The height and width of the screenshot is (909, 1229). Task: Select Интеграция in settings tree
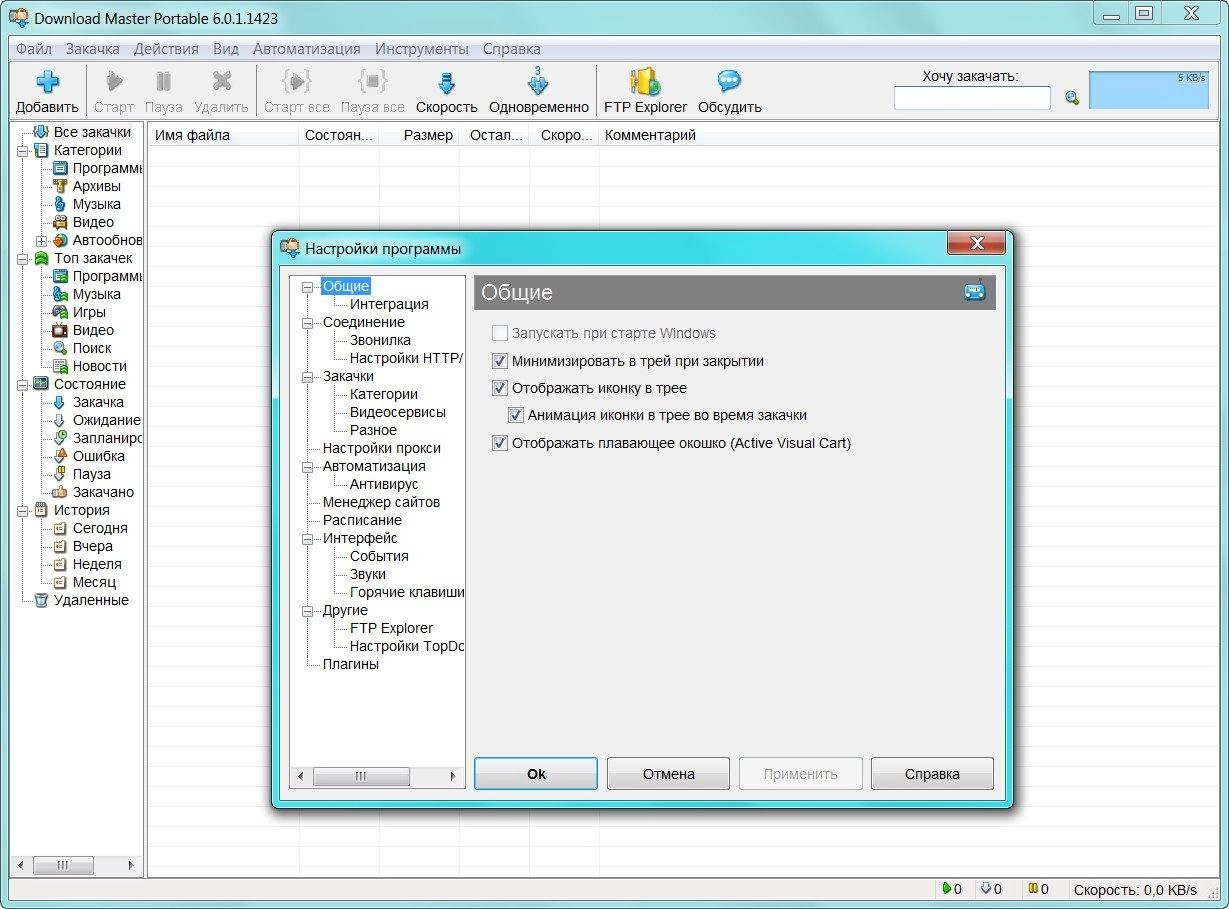pos(389,304)
